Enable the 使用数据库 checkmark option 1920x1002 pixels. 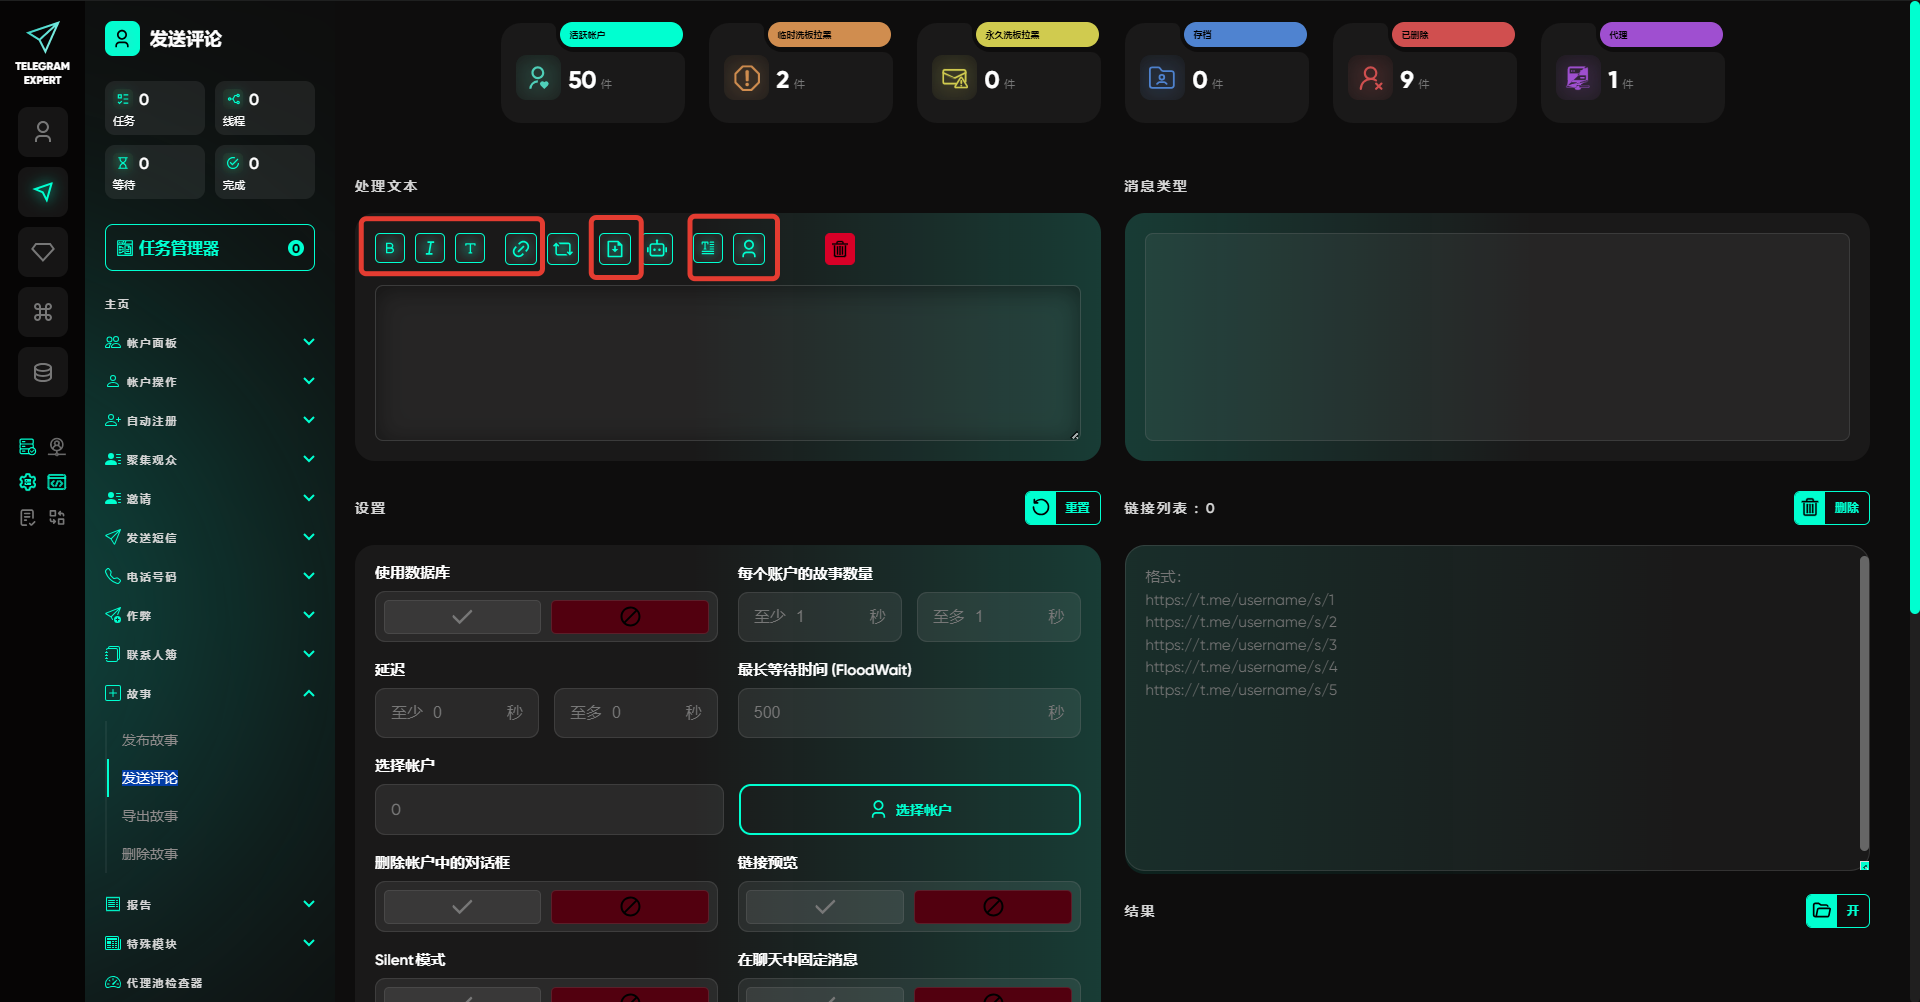tap(462, 617)
